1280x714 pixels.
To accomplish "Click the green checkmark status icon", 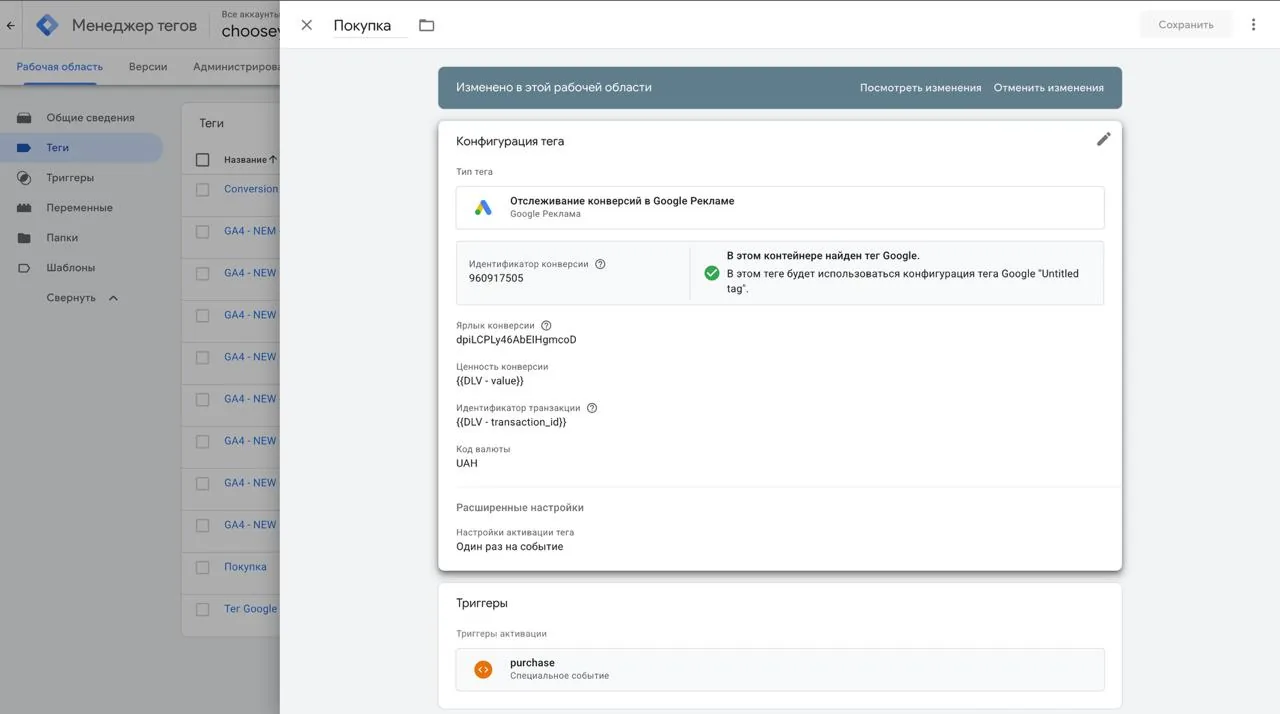I will pyautogui.click(x=712, y=273).
